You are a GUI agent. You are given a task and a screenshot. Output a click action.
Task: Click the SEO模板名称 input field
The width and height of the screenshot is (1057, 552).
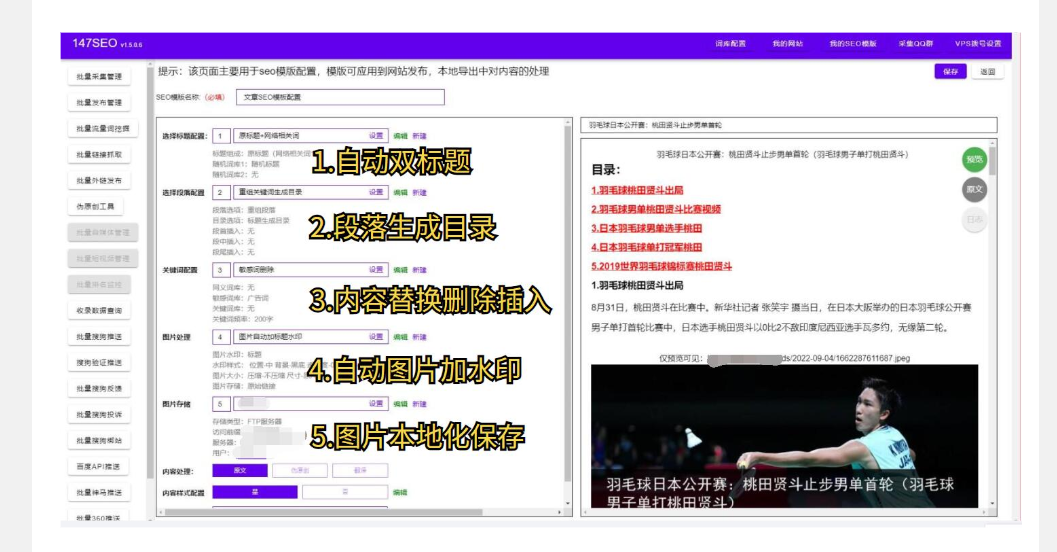point(340,98)
